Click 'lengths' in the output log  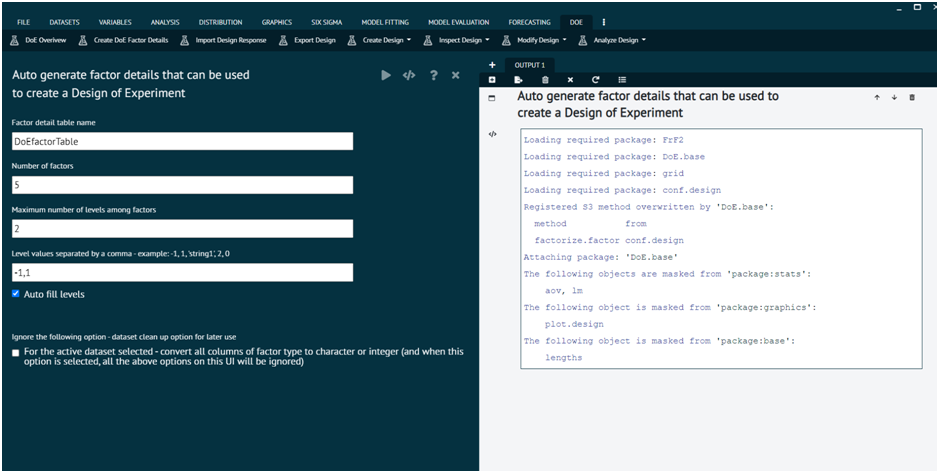click(564, 358)
